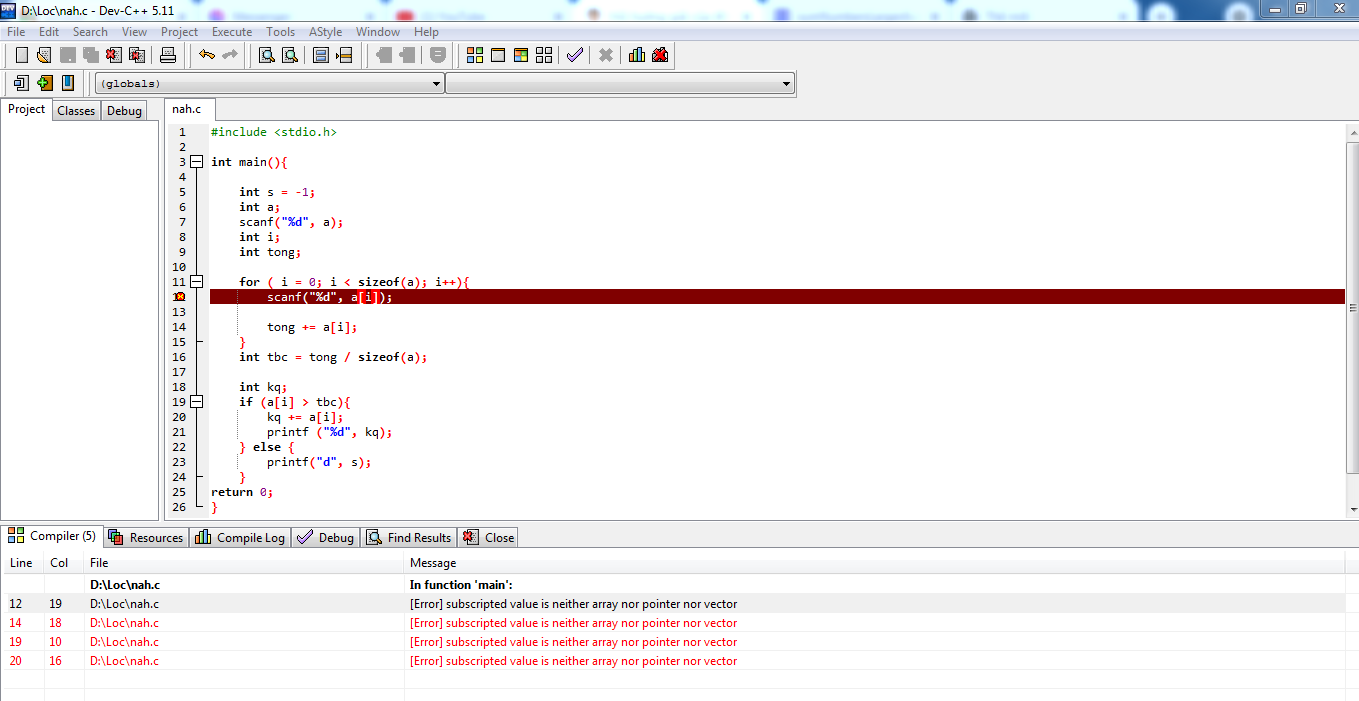Open the Find Results tab
Screen dimensions: 1359x701
409,538
